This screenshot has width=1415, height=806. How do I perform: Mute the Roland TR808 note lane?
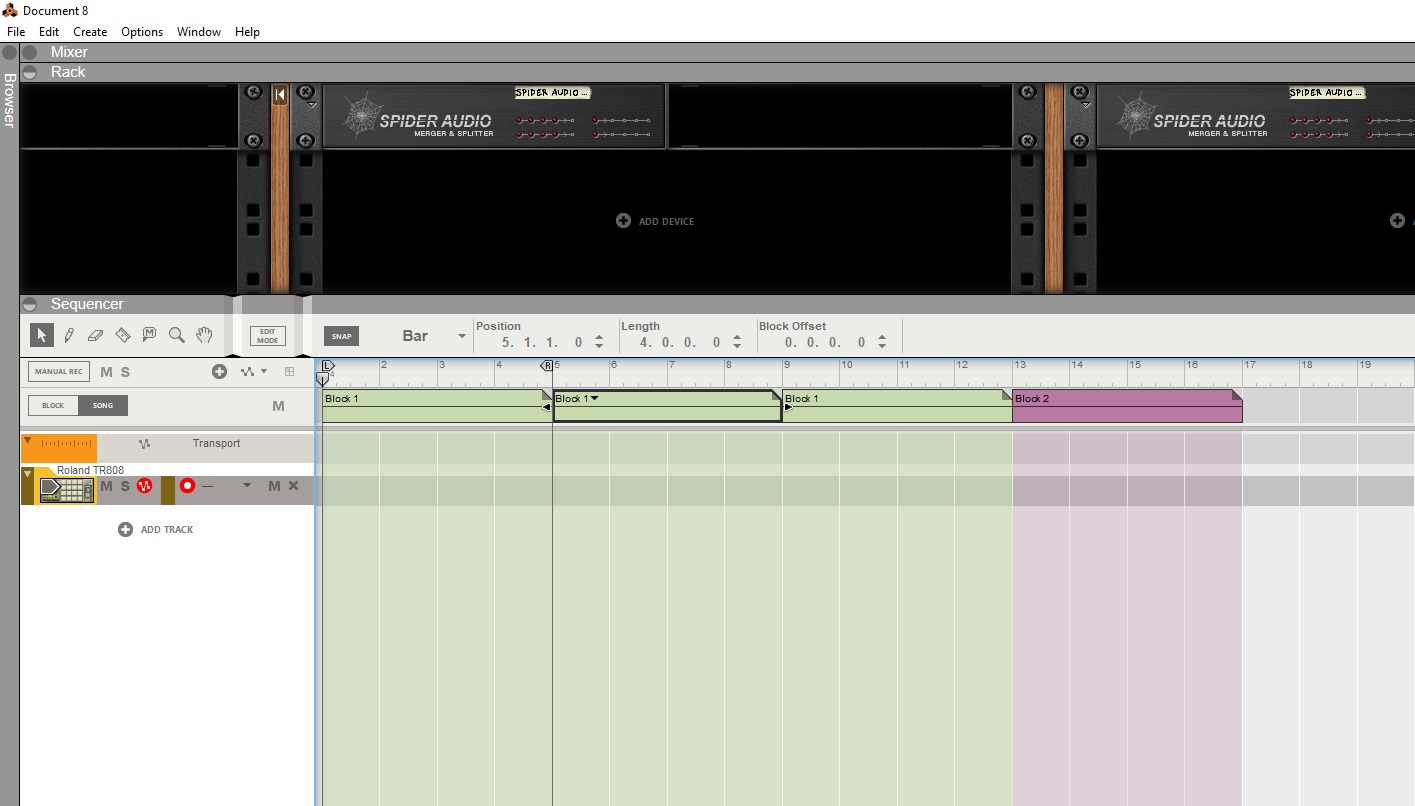(274, 486)
